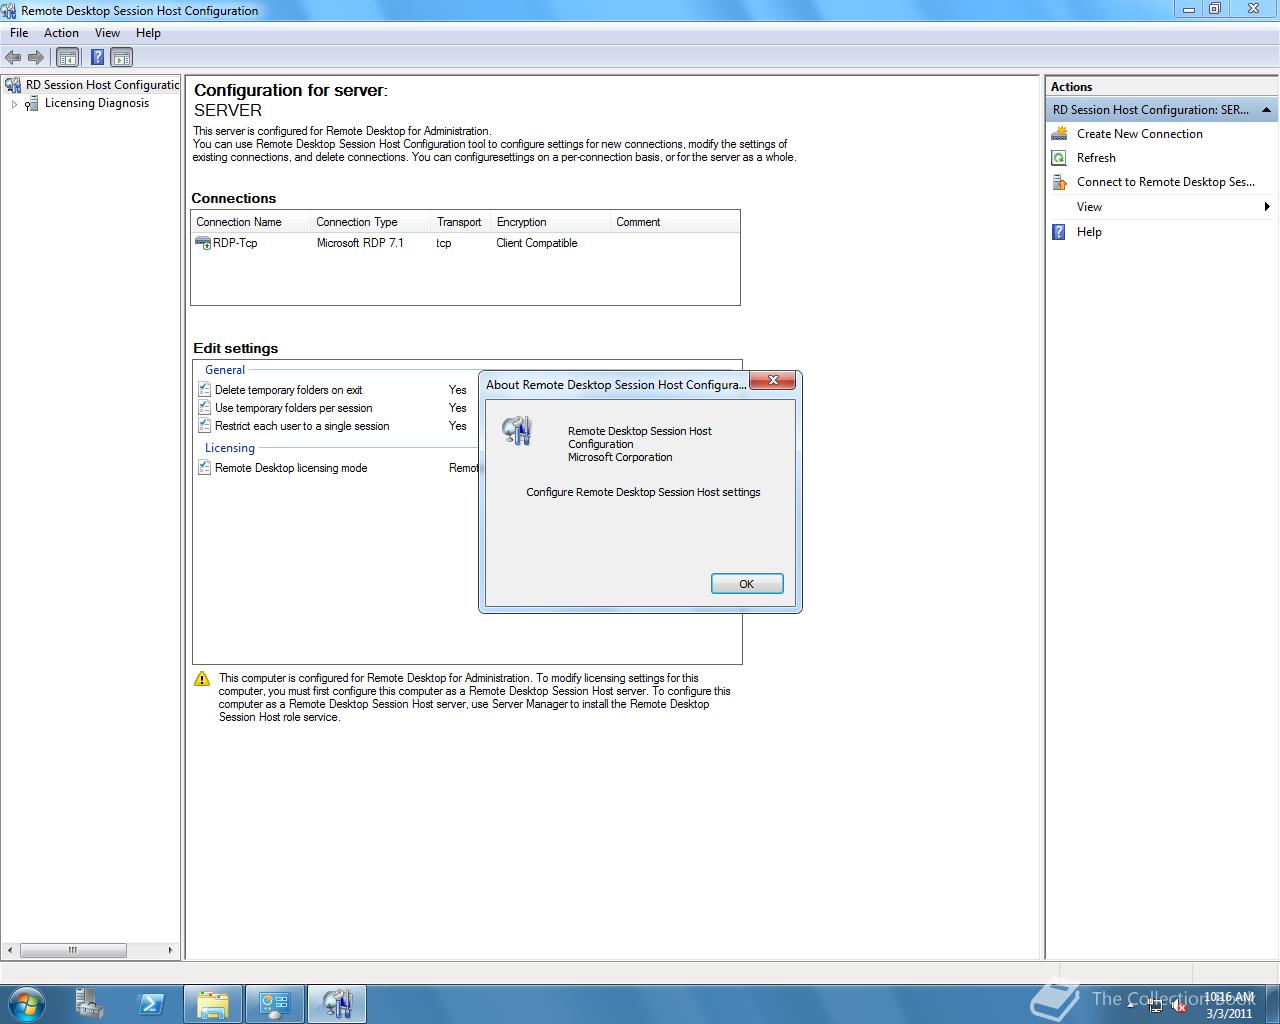Click icon beside Use temporary folders per session

(x=204, y=408)
